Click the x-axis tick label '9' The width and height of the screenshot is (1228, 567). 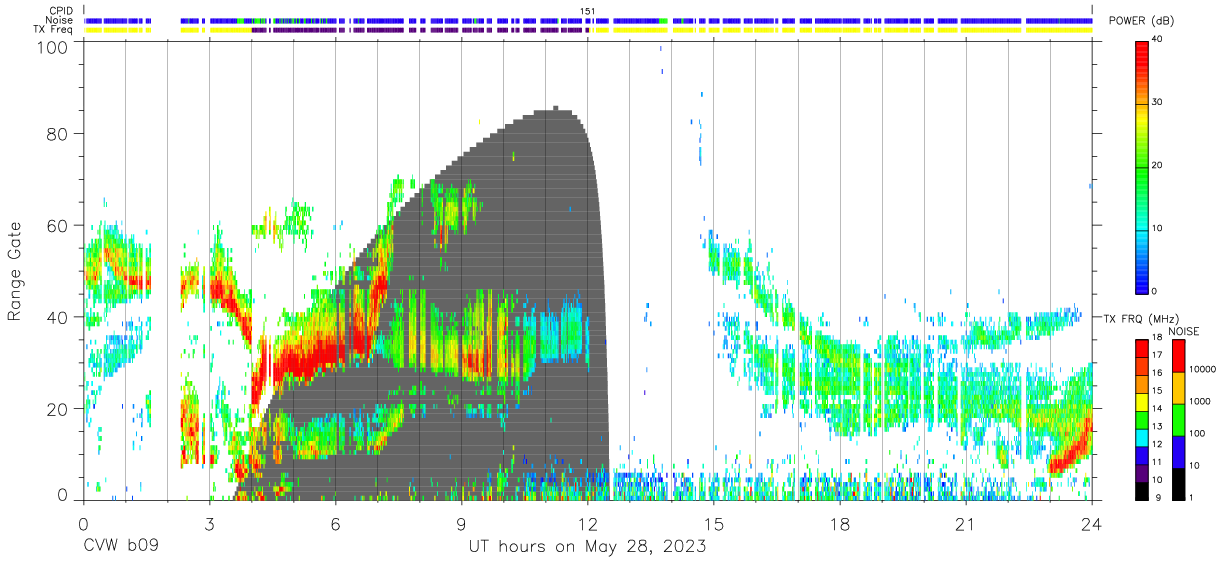[461, 524]
